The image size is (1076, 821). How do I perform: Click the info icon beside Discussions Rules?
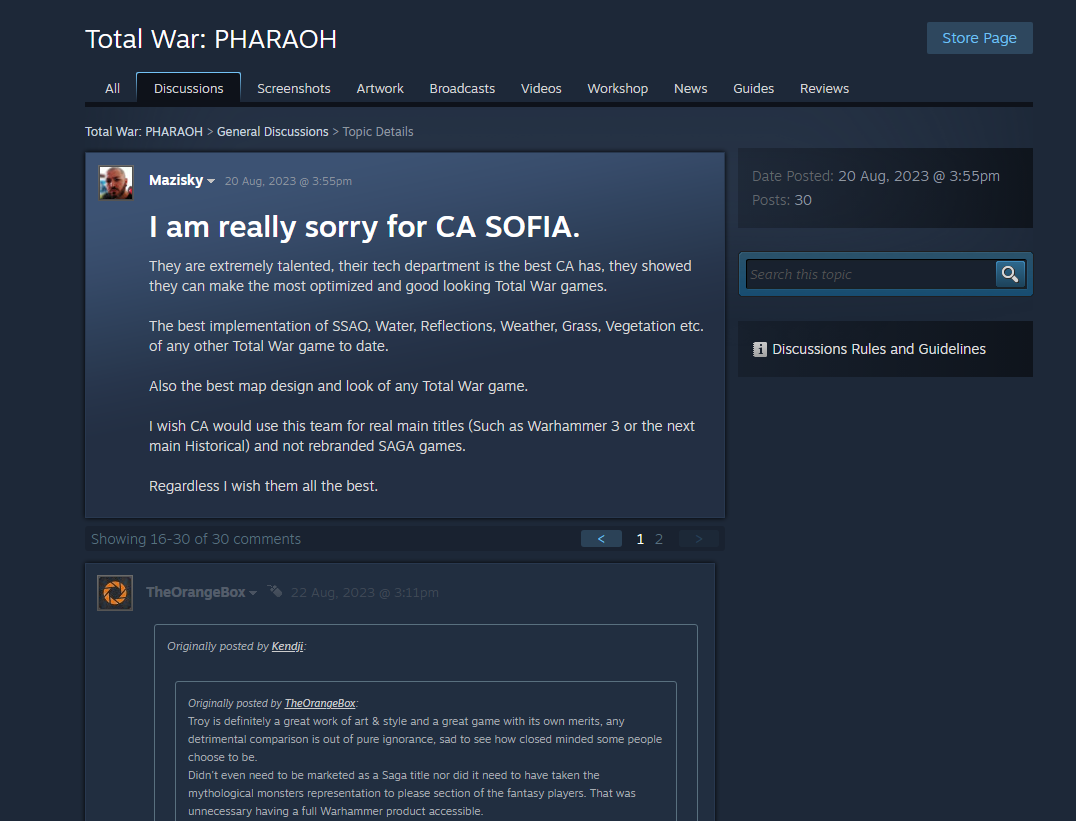[x=760, y=349]
